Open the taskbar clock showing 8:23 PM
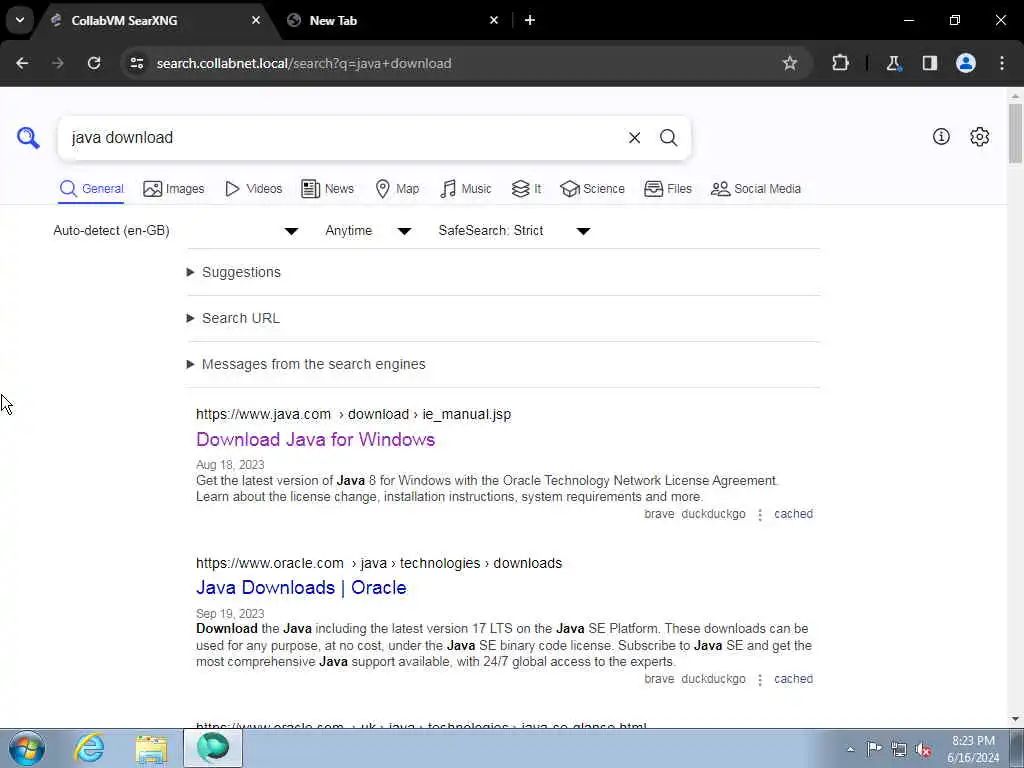The height and width of the screenshot is (768, 1024). [973, 749]
